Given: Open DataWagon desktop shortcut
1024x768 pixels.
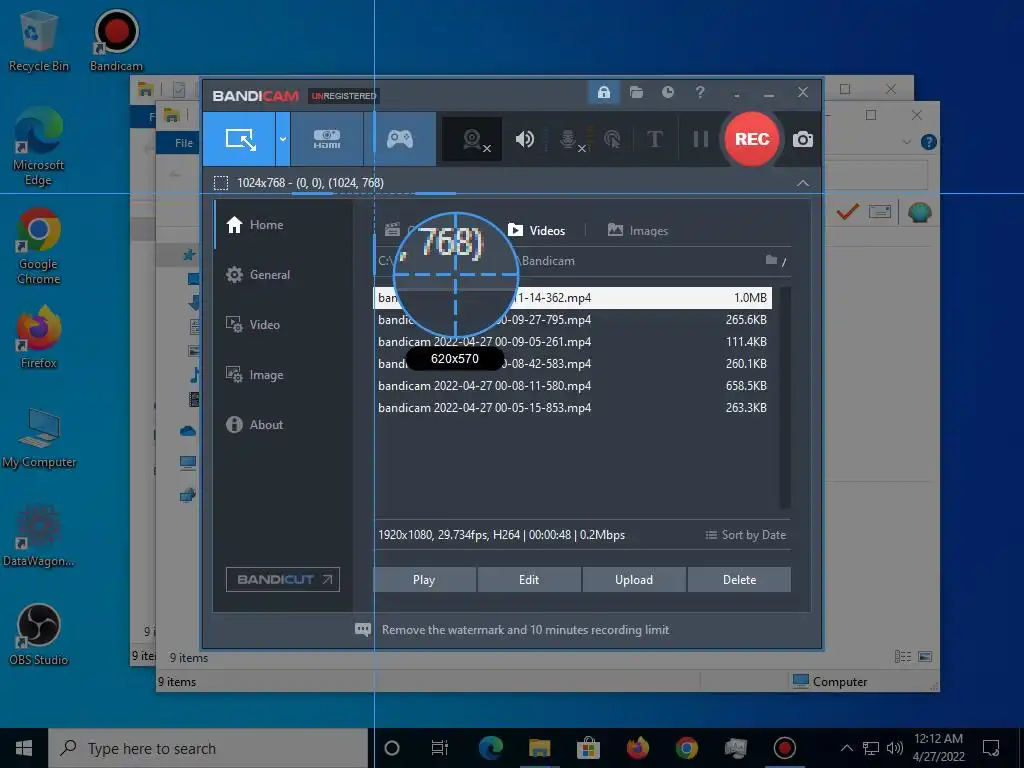Looking at the screenshot, I should [x=39, y=536].
